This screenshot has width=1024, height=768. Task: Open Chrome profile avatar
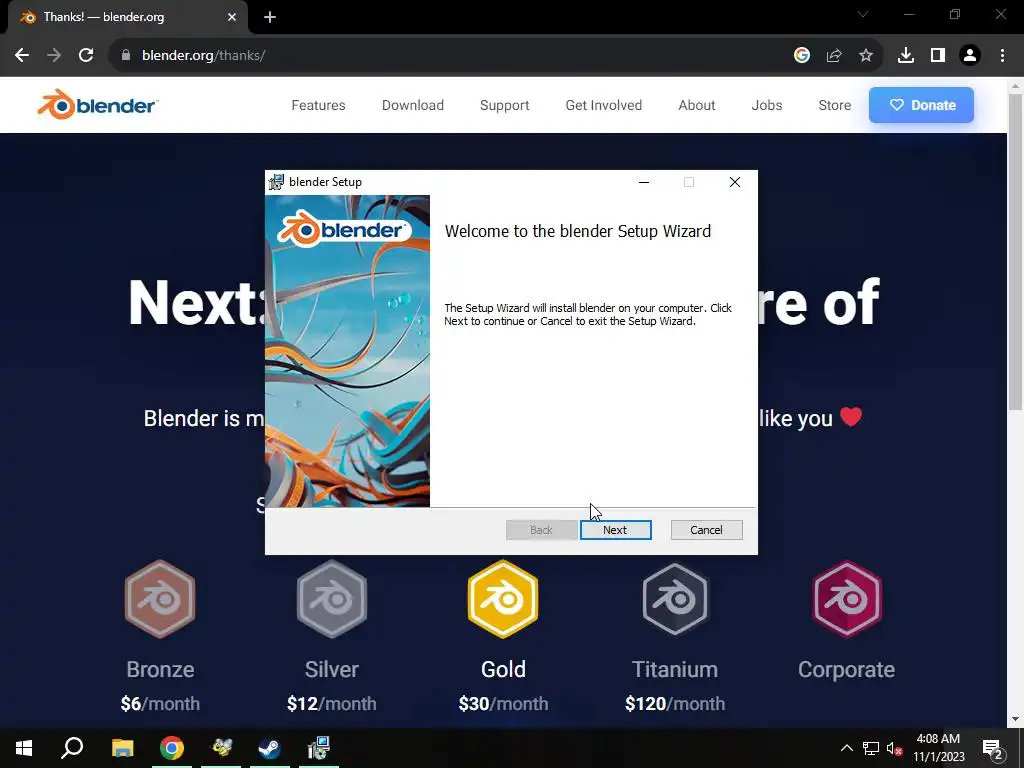point(970,56)
